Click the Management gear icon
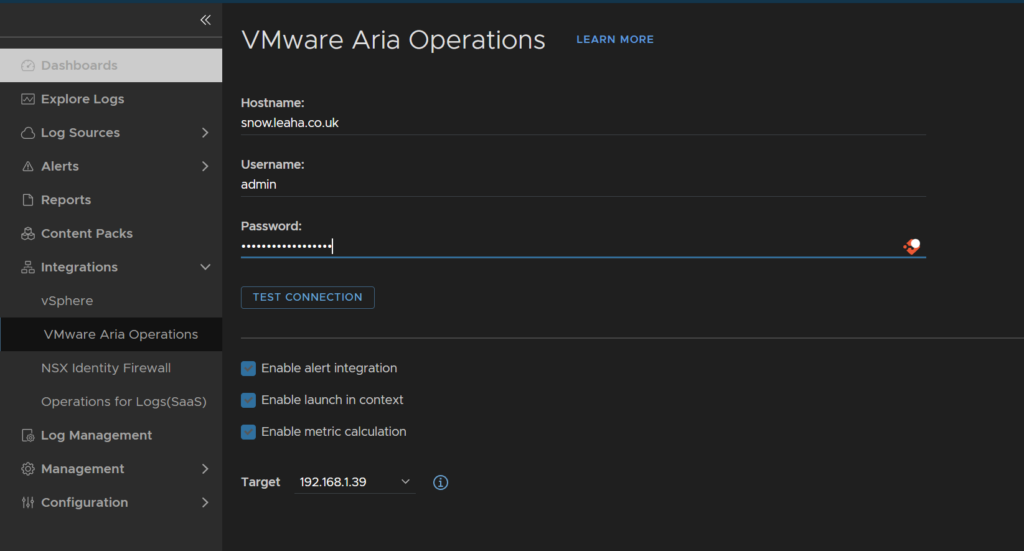Image resolution: width=1024 pixels, height=551 pixels. [27, 469]
